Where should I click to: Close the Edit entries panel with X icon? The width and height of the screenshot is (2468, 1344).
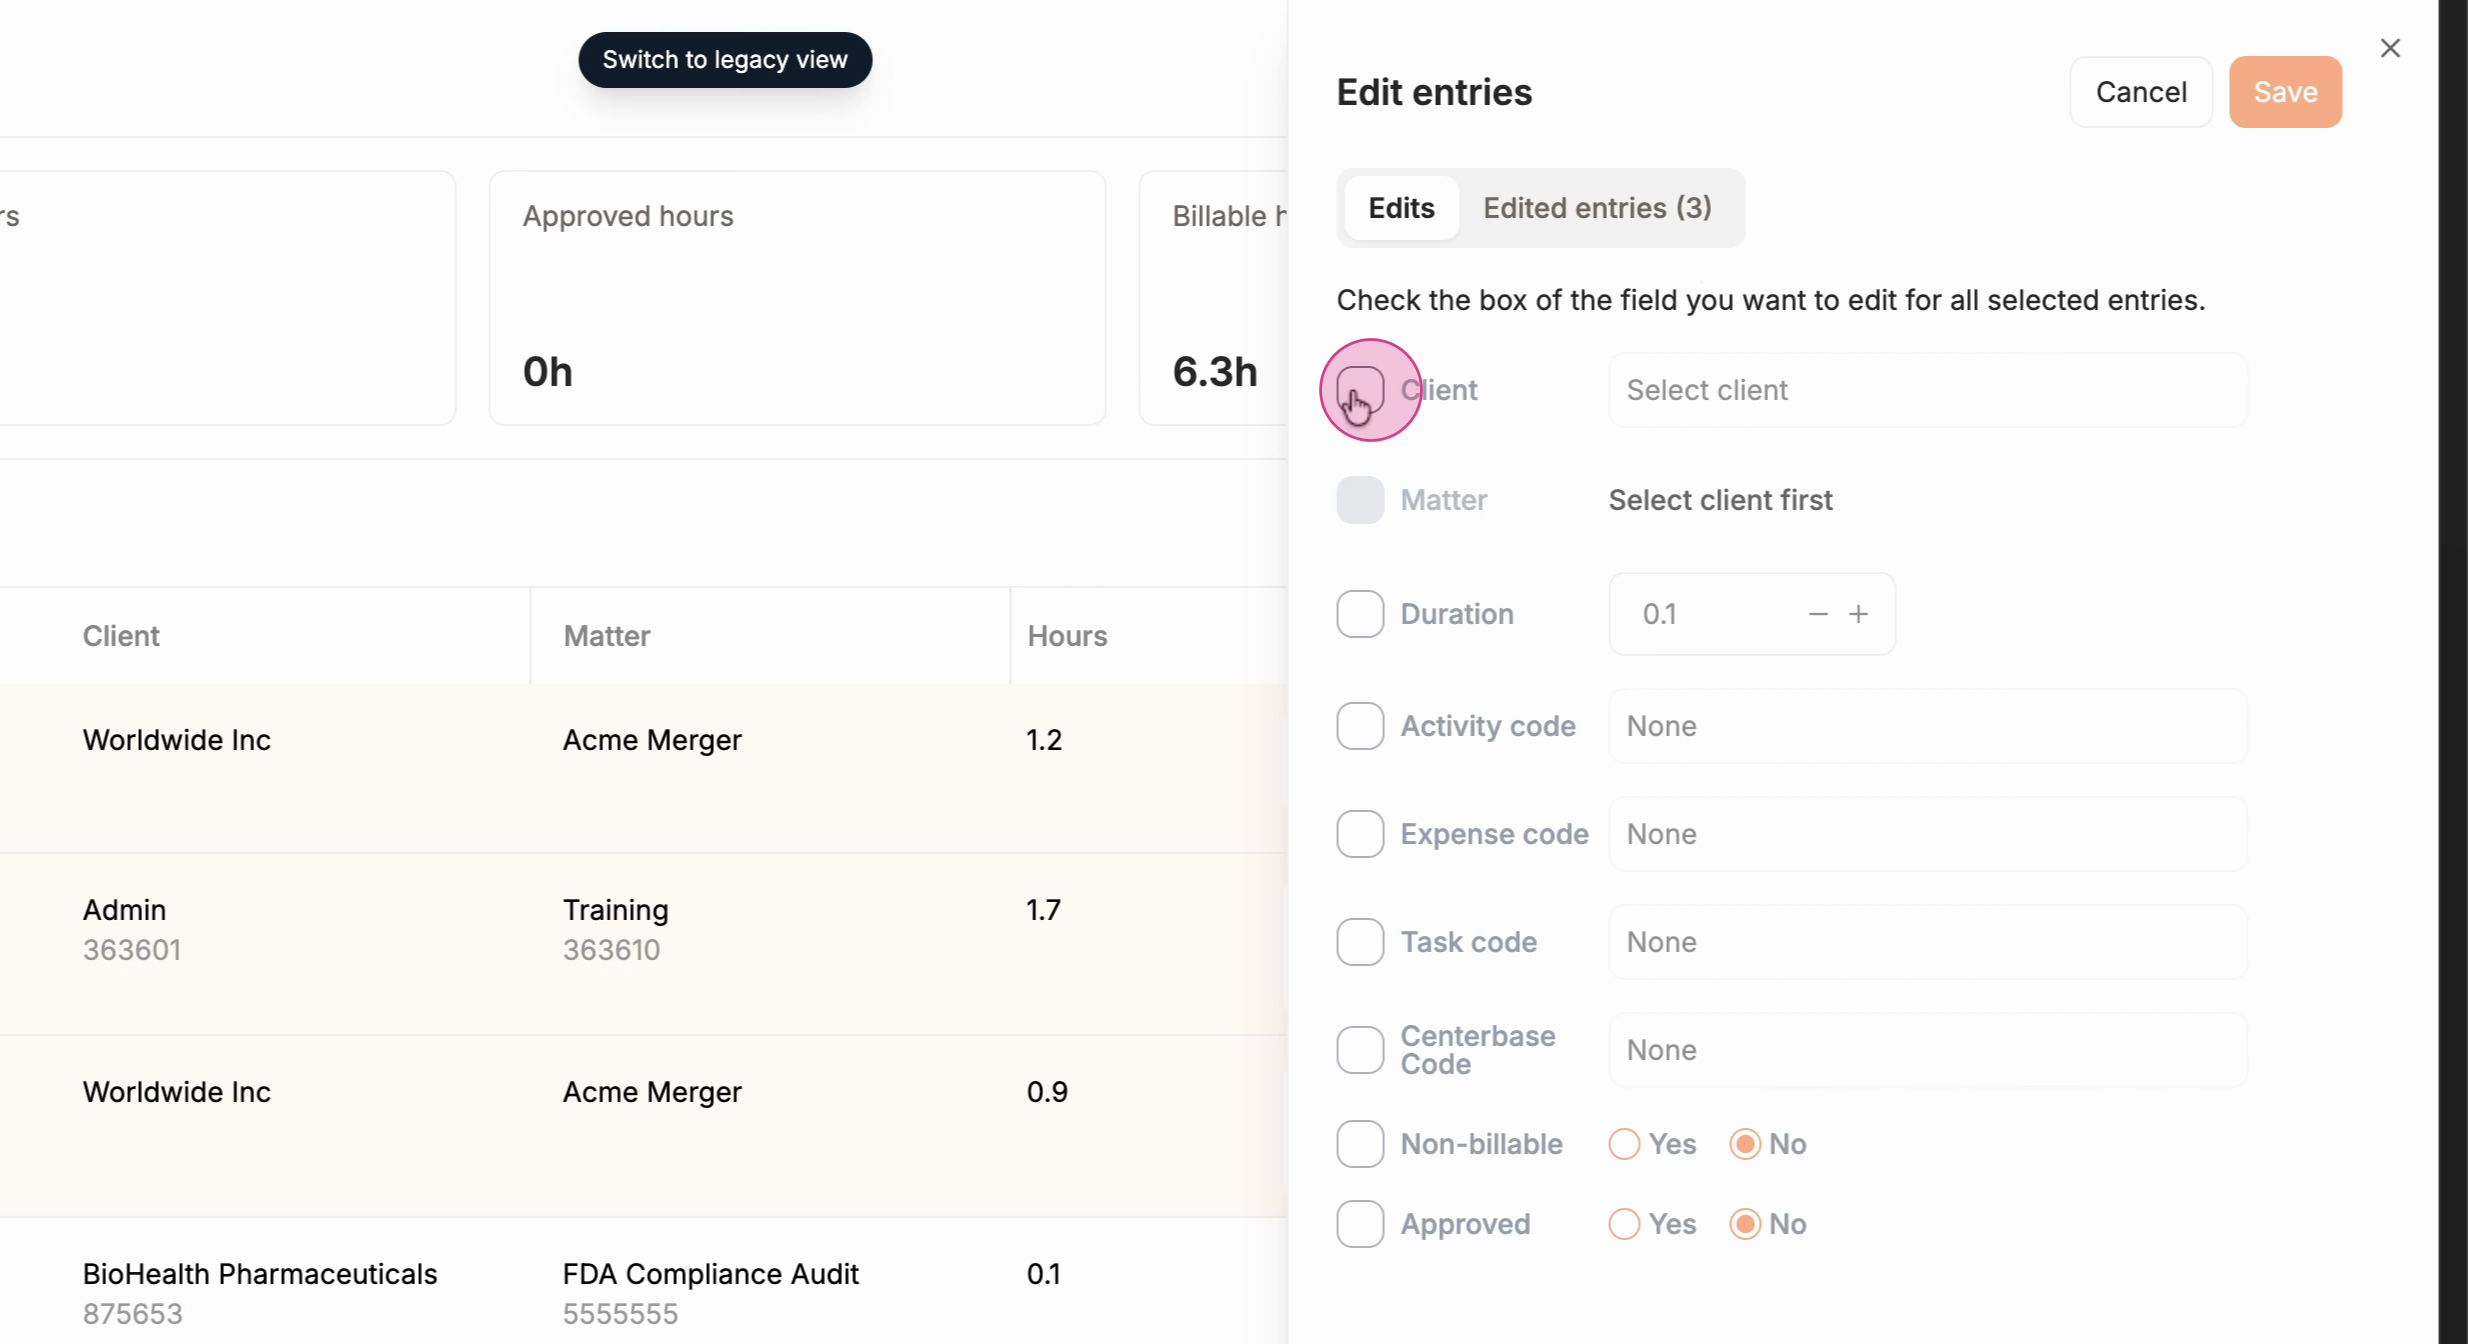(2390, 48)
